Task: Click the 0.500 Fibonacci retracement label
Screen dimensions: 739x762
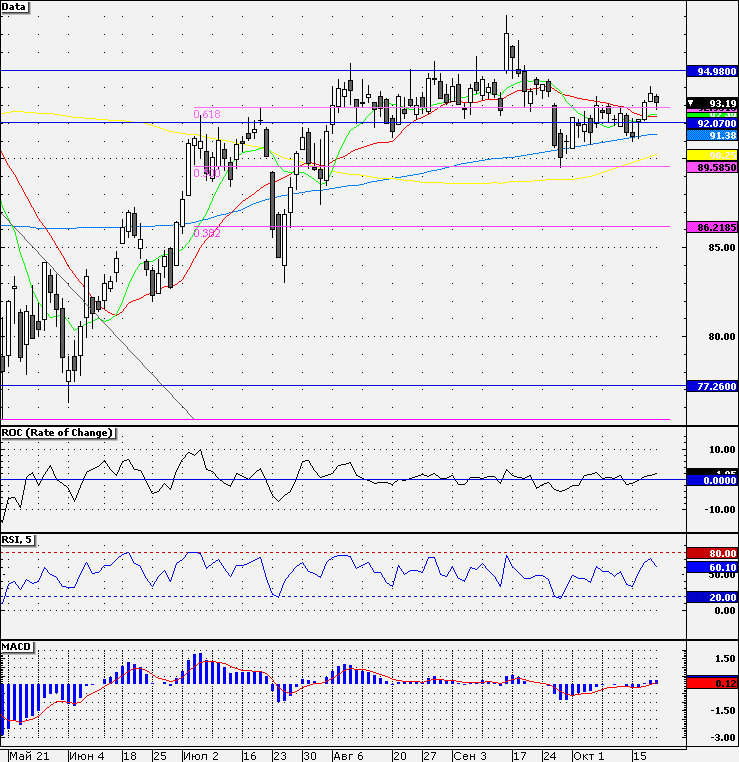Action: point(207,173)
